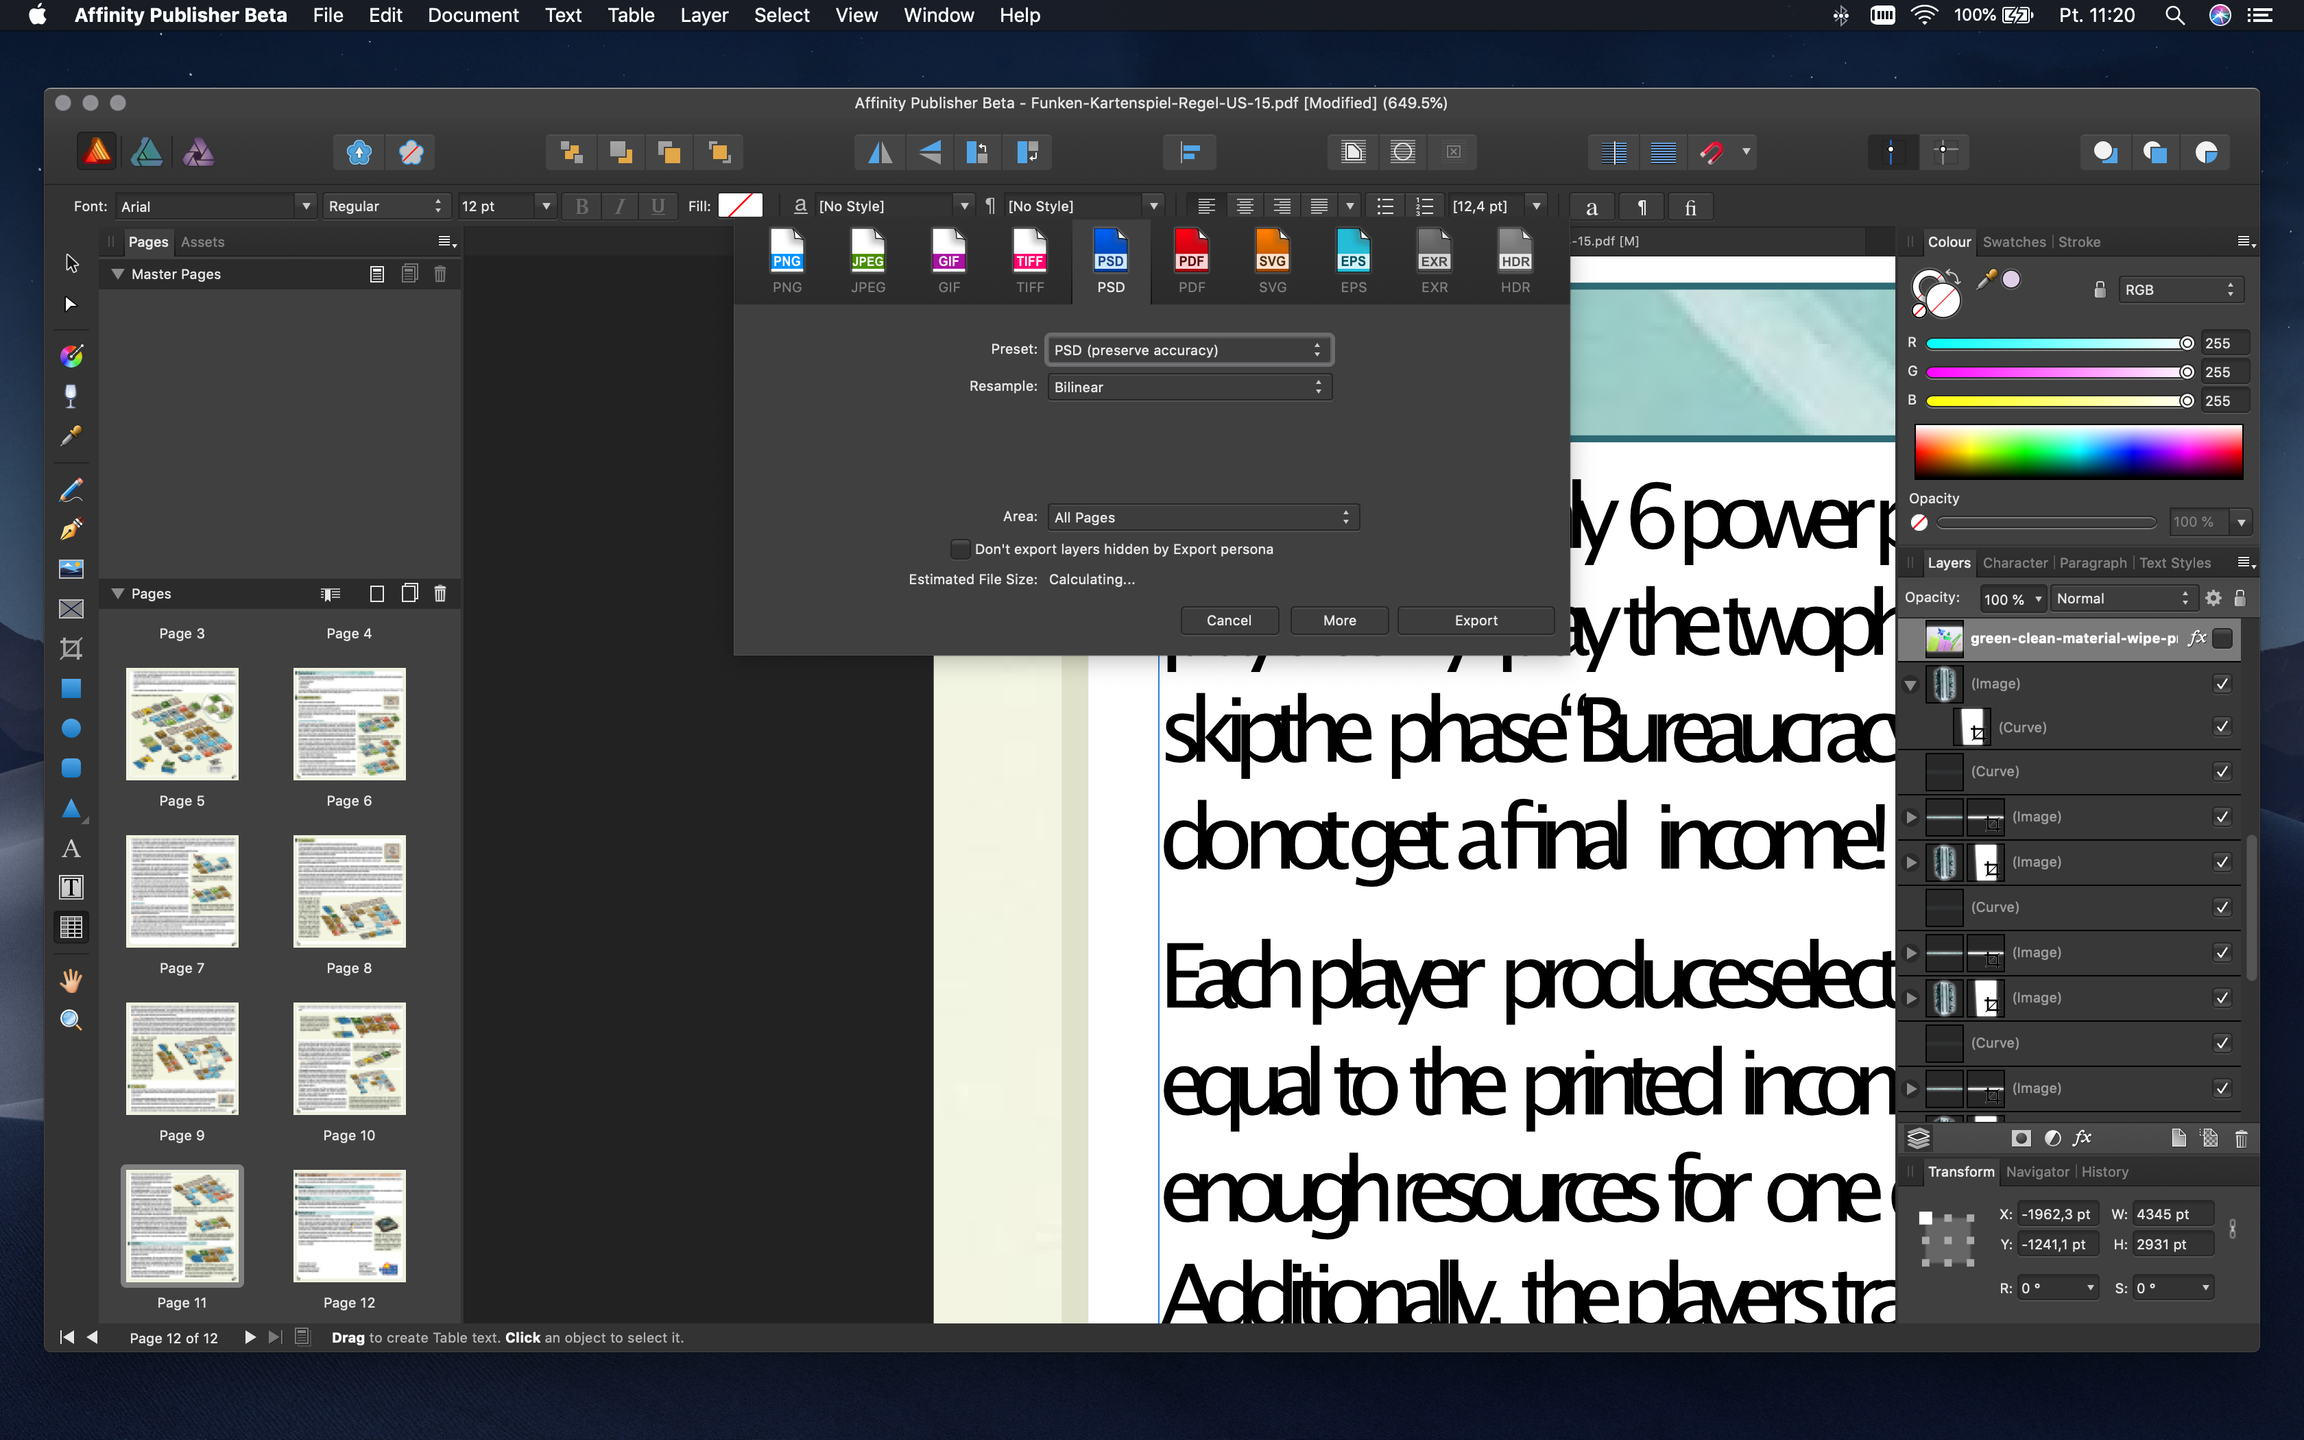Open the Document menu
2304x1440 pixels.
click(x=473, y=15)
